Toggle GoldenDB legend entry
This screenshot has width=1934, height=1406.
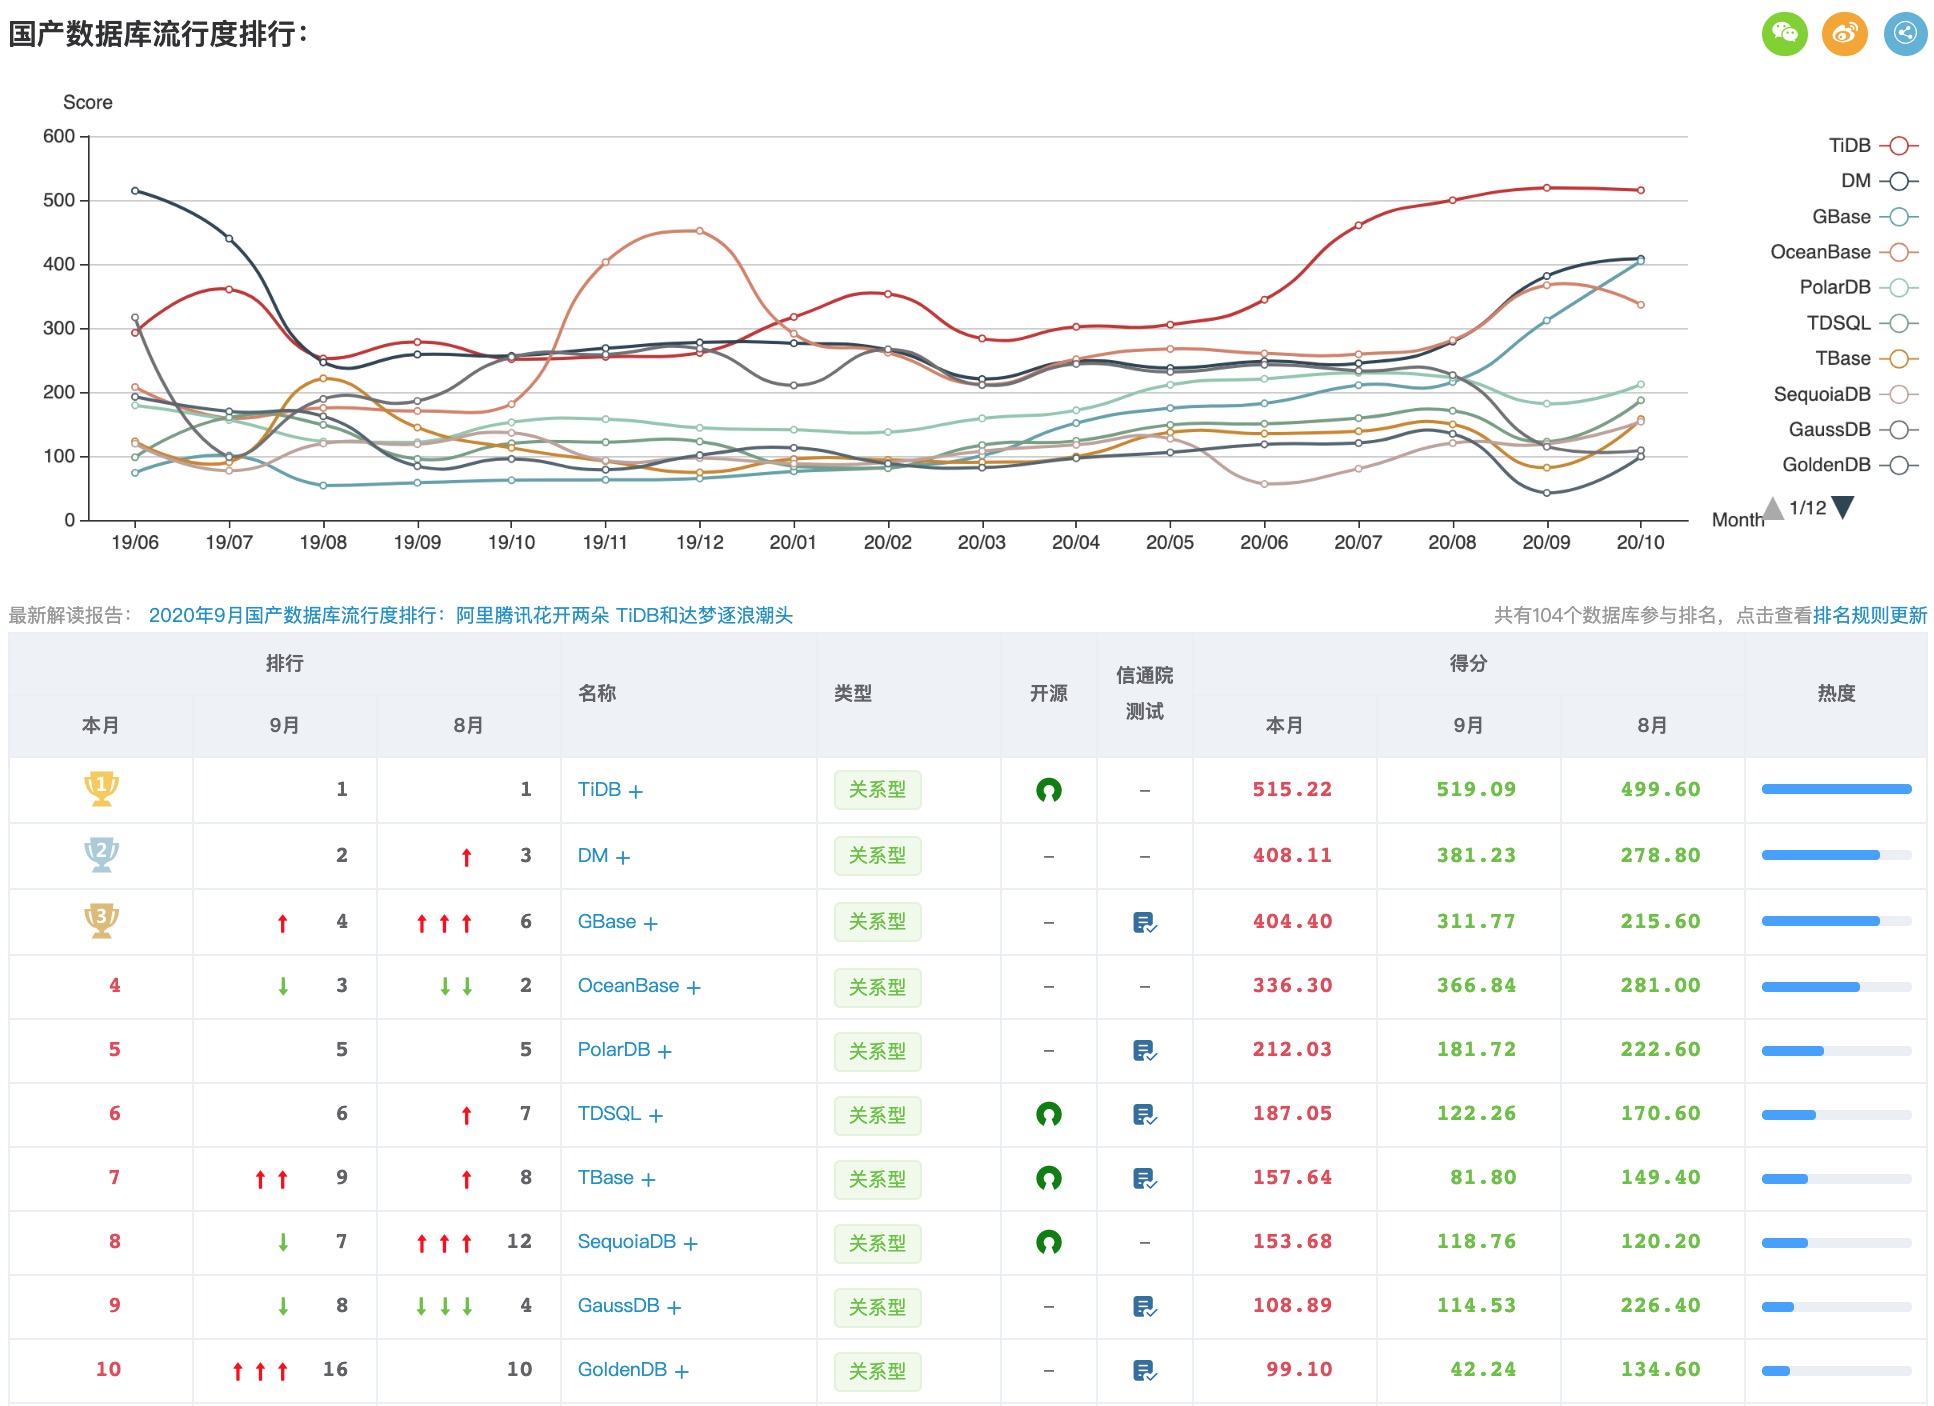coord(1848,465)
